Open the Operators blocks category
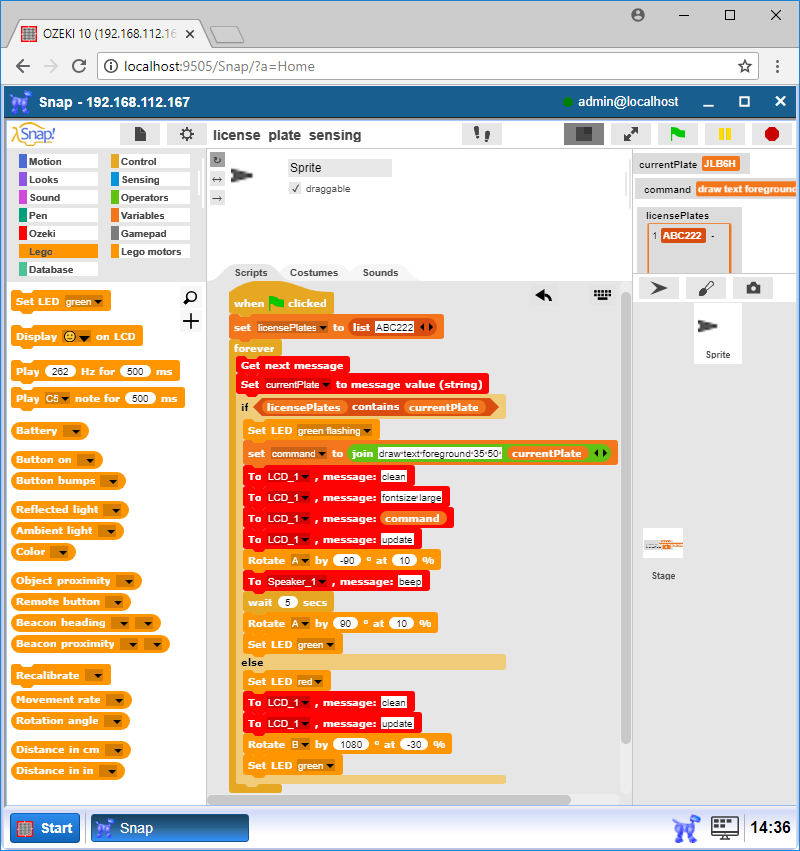This screenshot has height=851, width=800. (150, 197)
